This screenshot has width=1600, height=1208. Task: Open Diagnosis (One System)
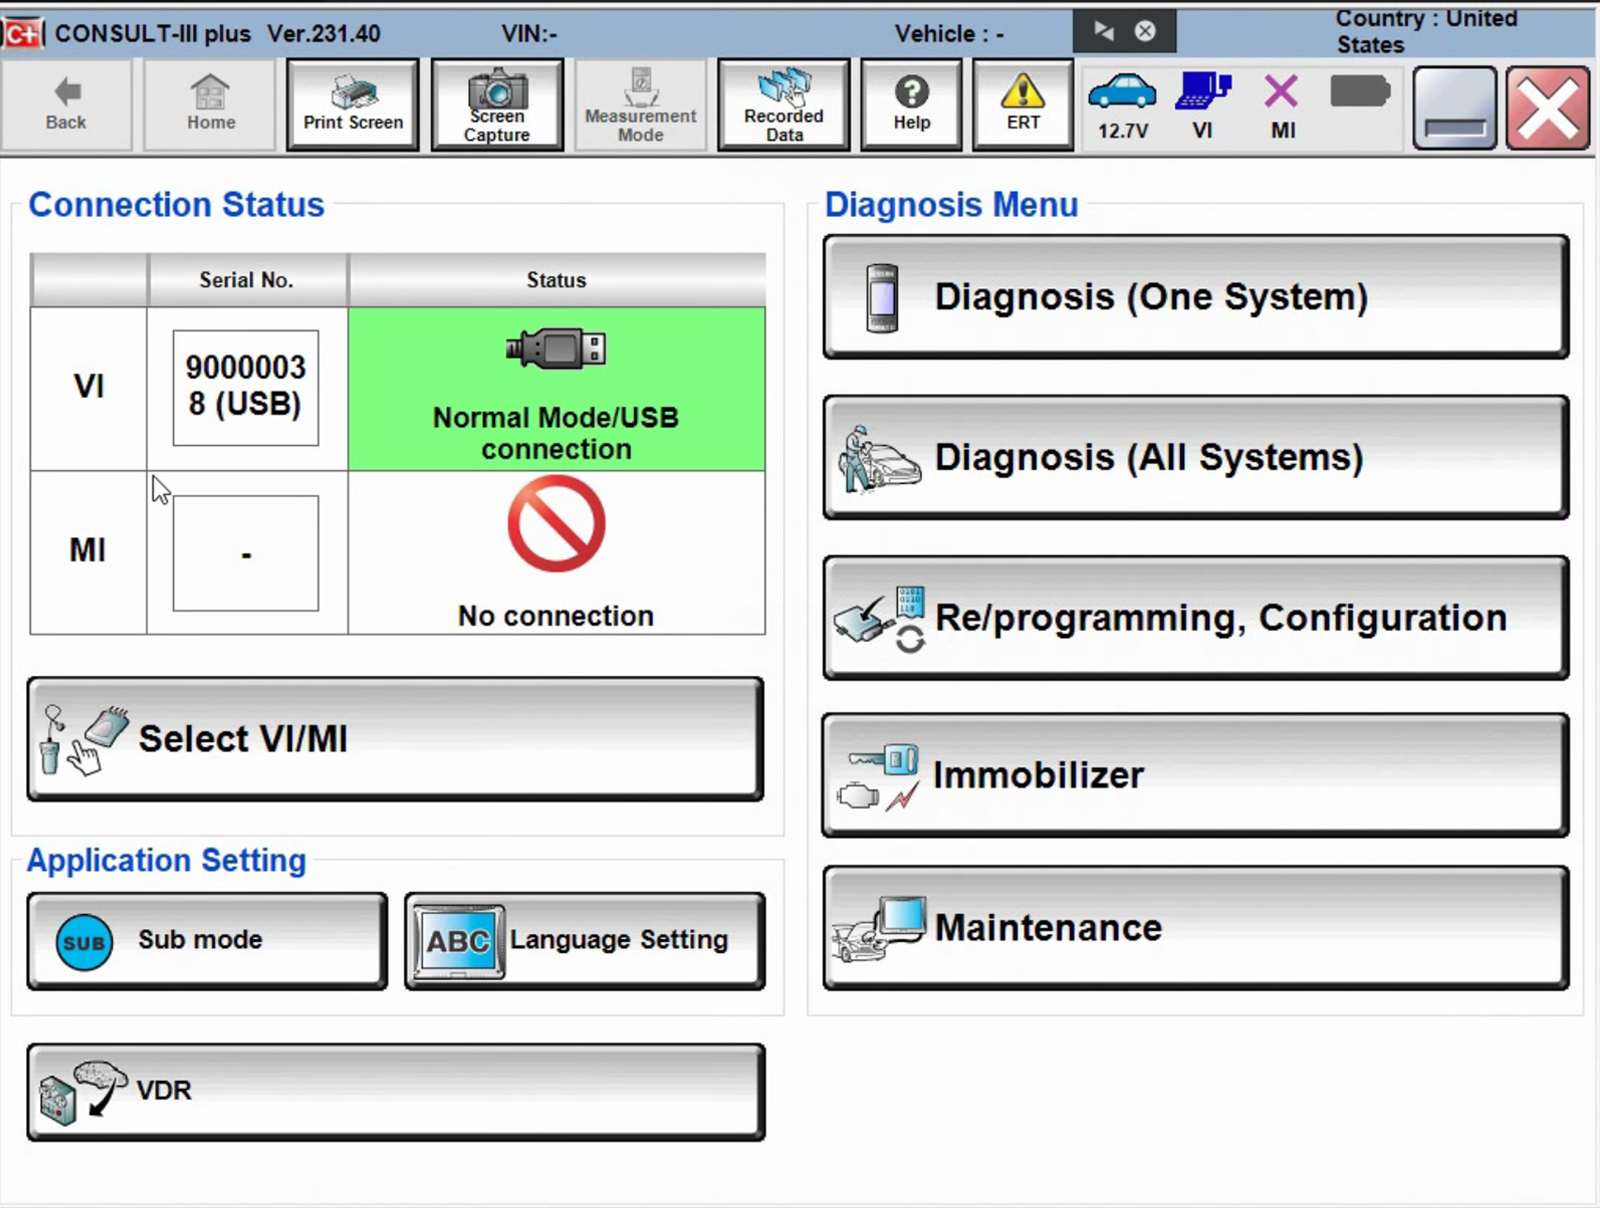[1196, 297]
